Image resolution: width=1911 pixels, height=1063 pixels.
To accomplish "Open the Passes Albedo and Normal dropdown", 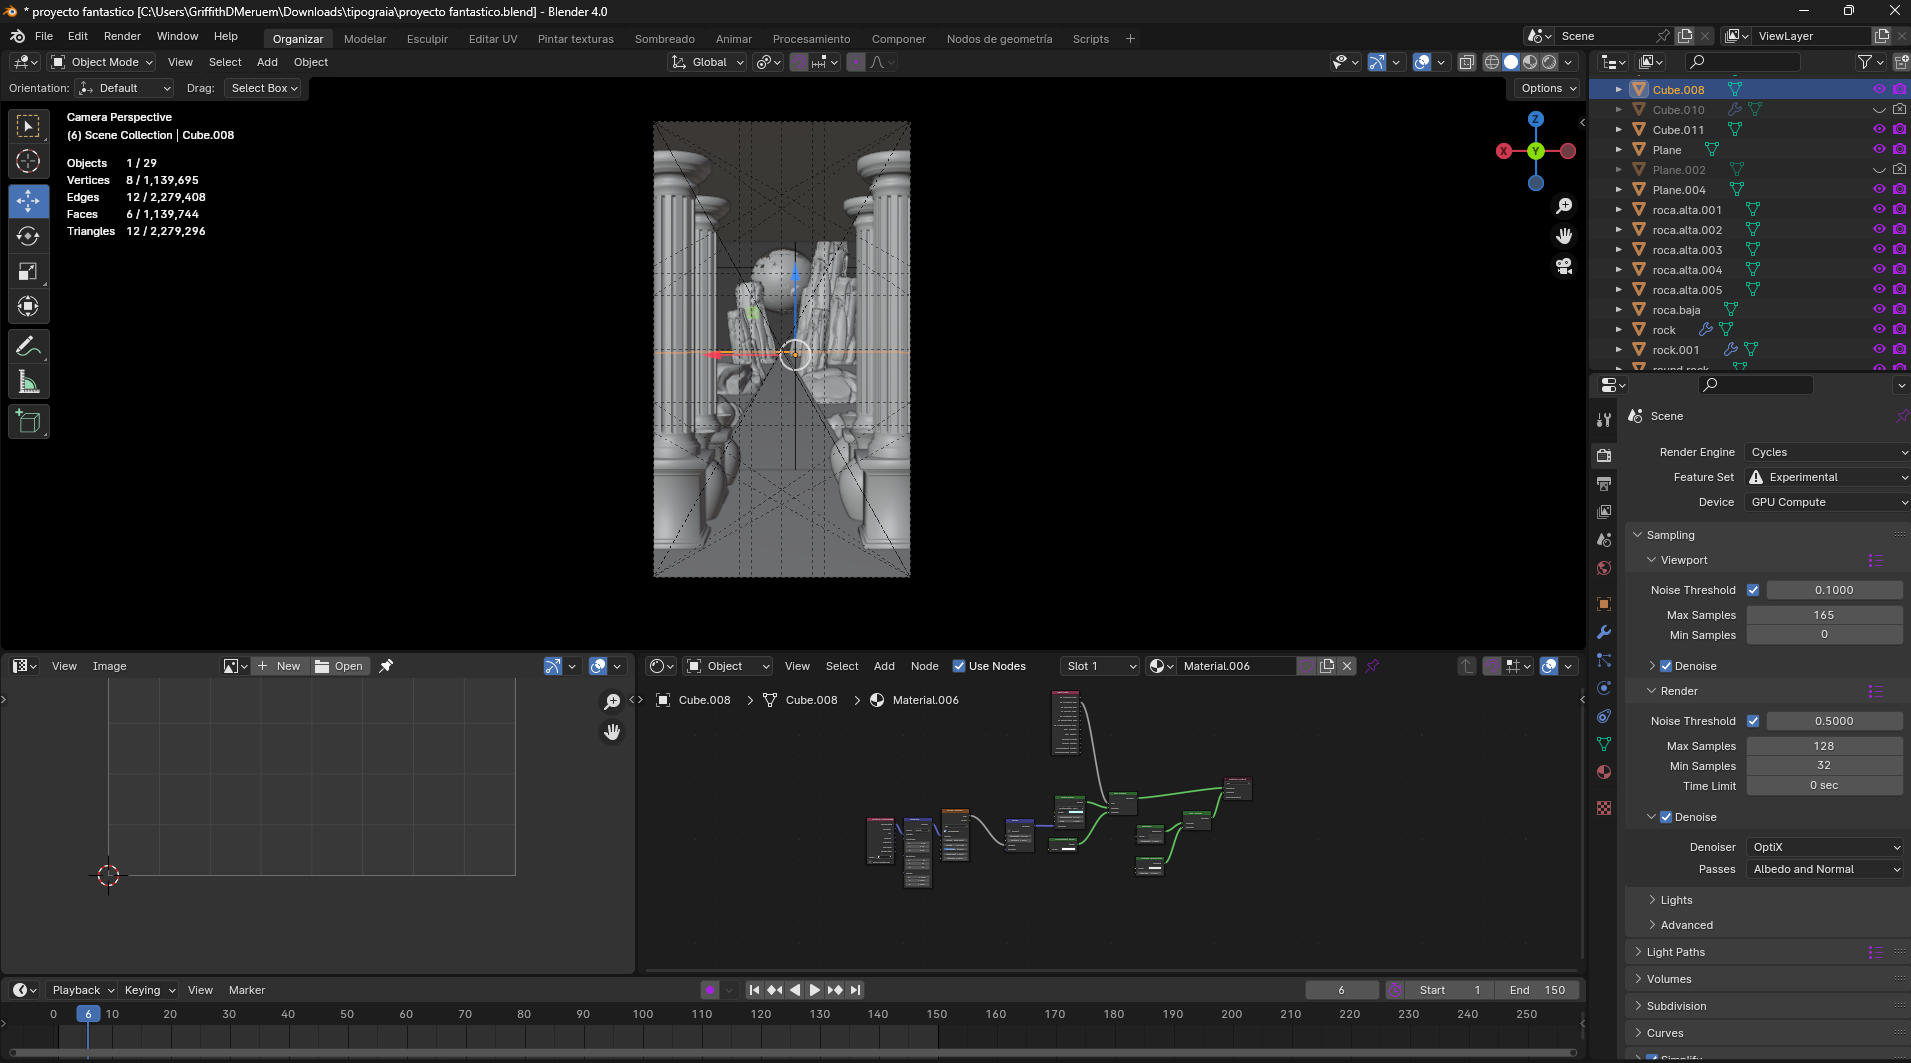I will pos(1825,869).
